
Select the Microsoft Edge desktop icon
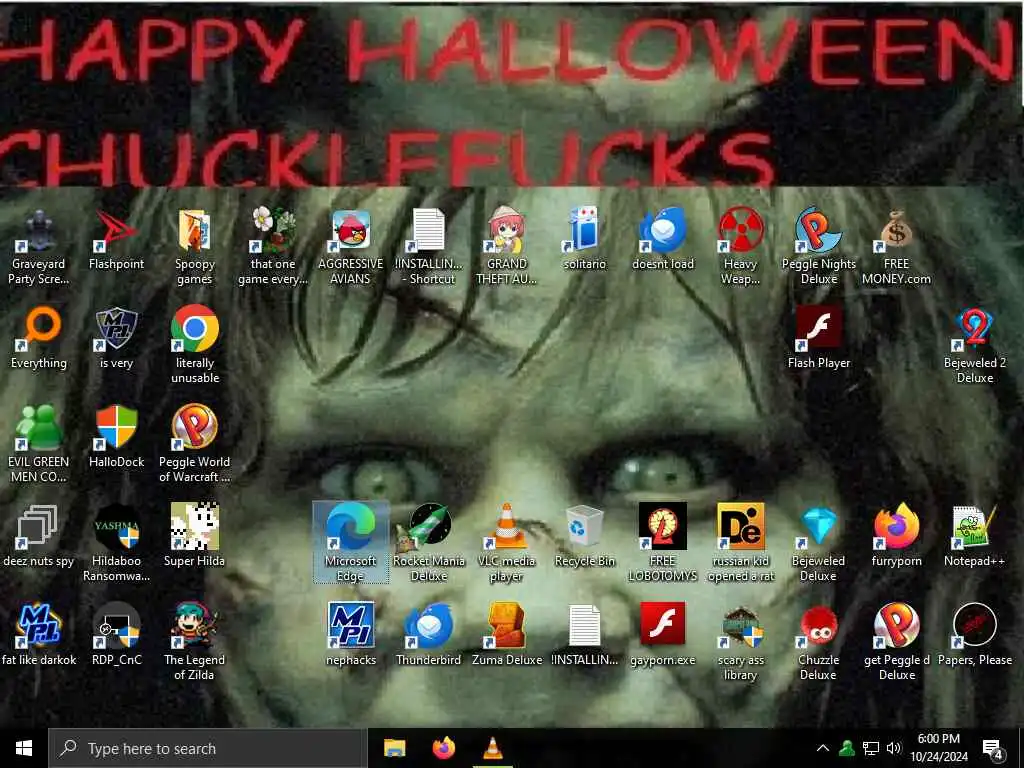pos(351,543)
